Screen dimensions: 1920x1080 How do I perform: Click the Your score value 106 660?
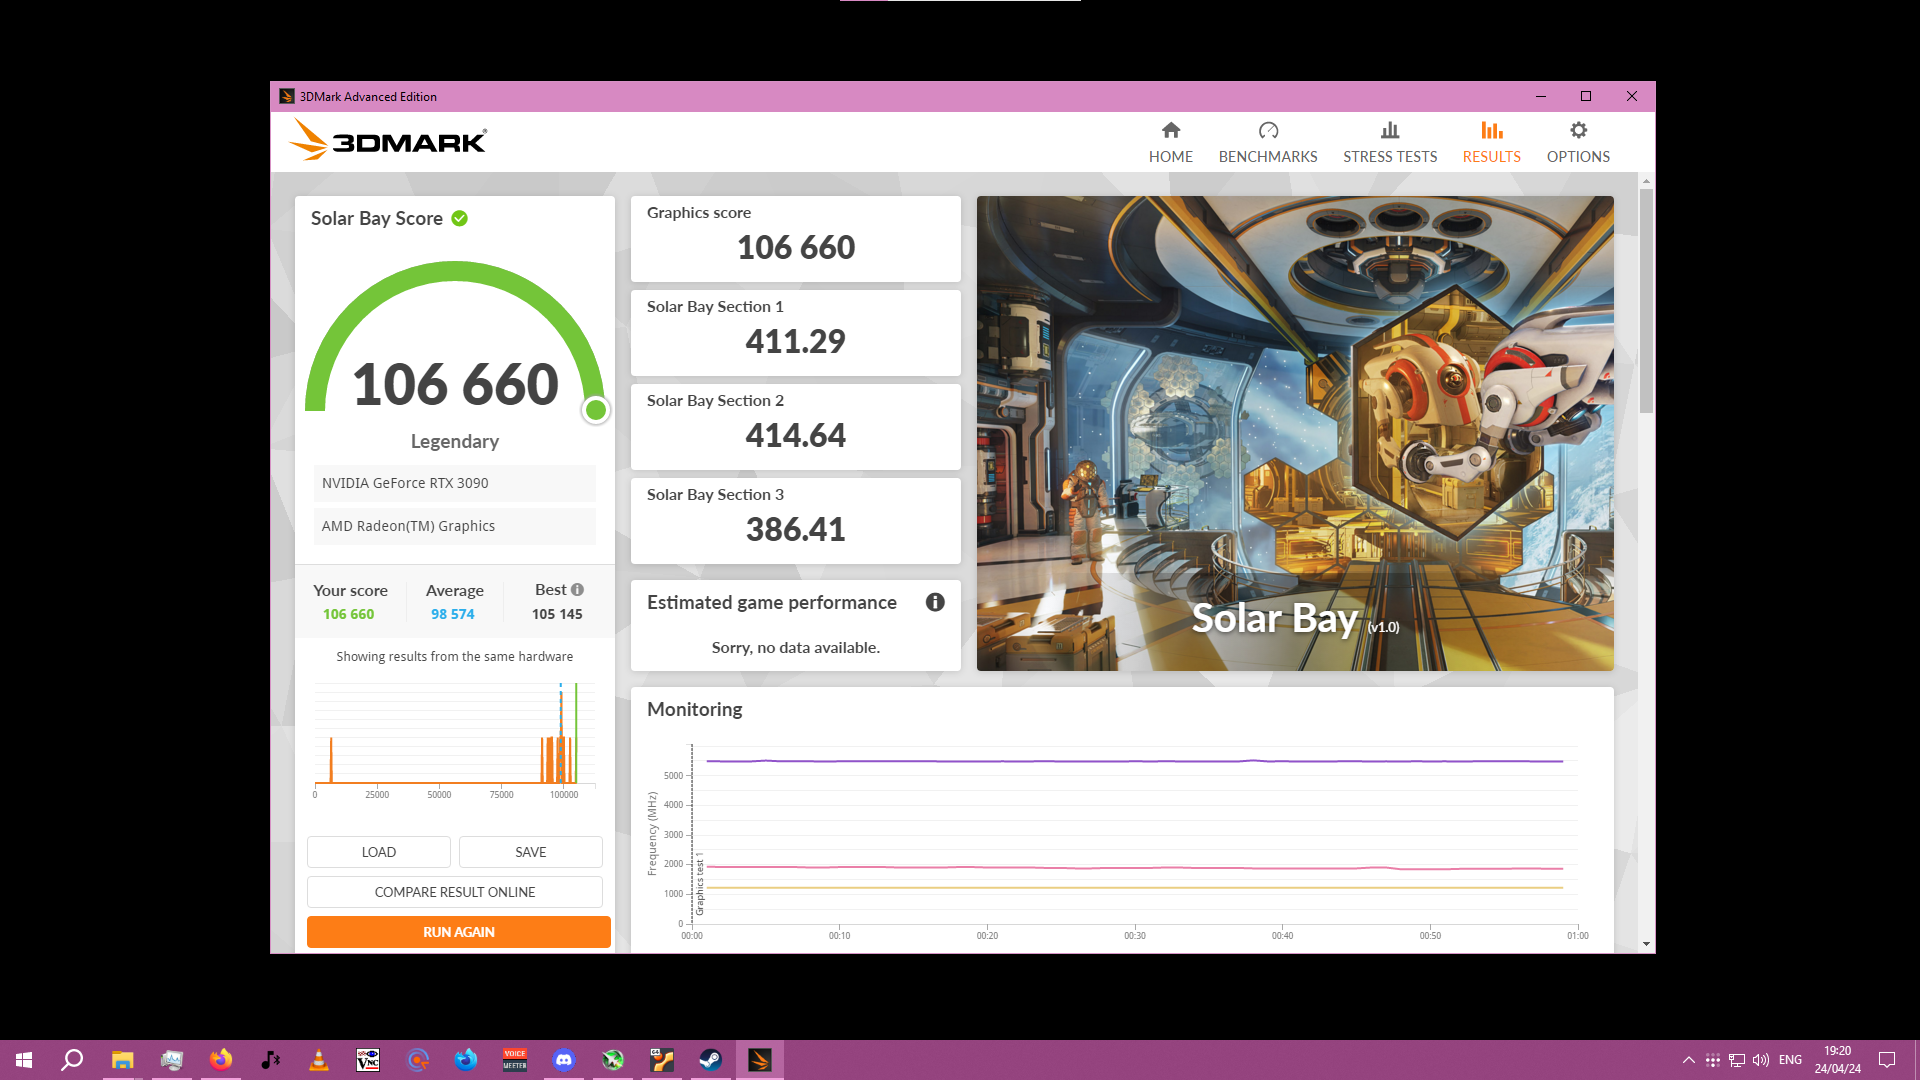(x=349, y=614)
